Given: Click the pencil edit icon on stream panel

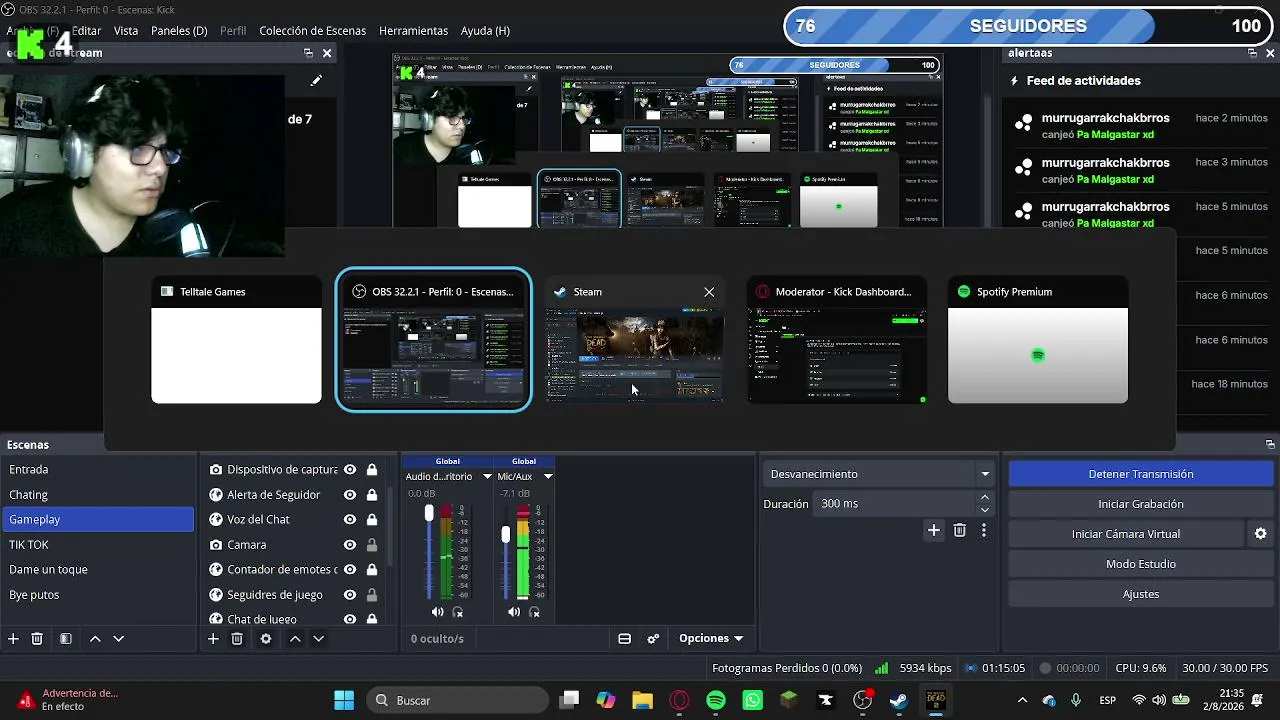Looking at the screenshot, I should (x=316, y=81).
